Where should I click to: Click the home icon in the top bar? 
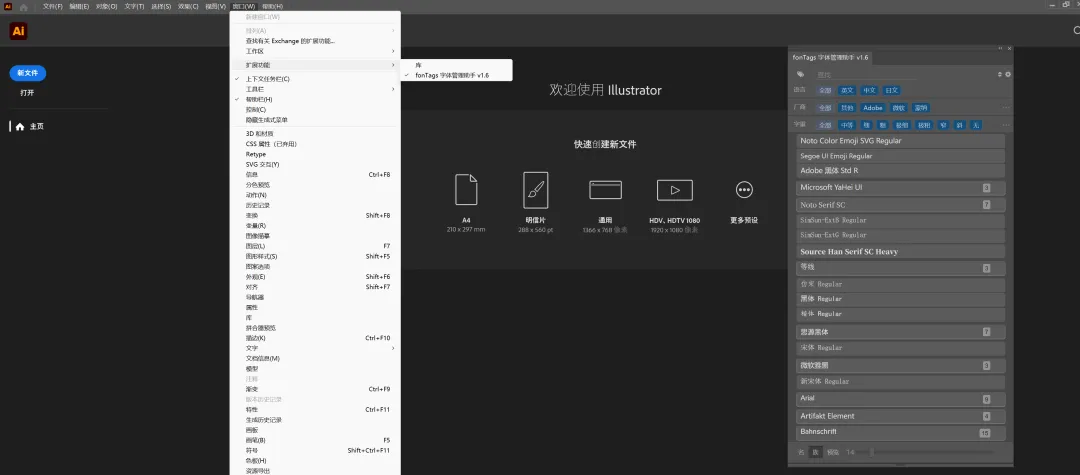point(23,7)
